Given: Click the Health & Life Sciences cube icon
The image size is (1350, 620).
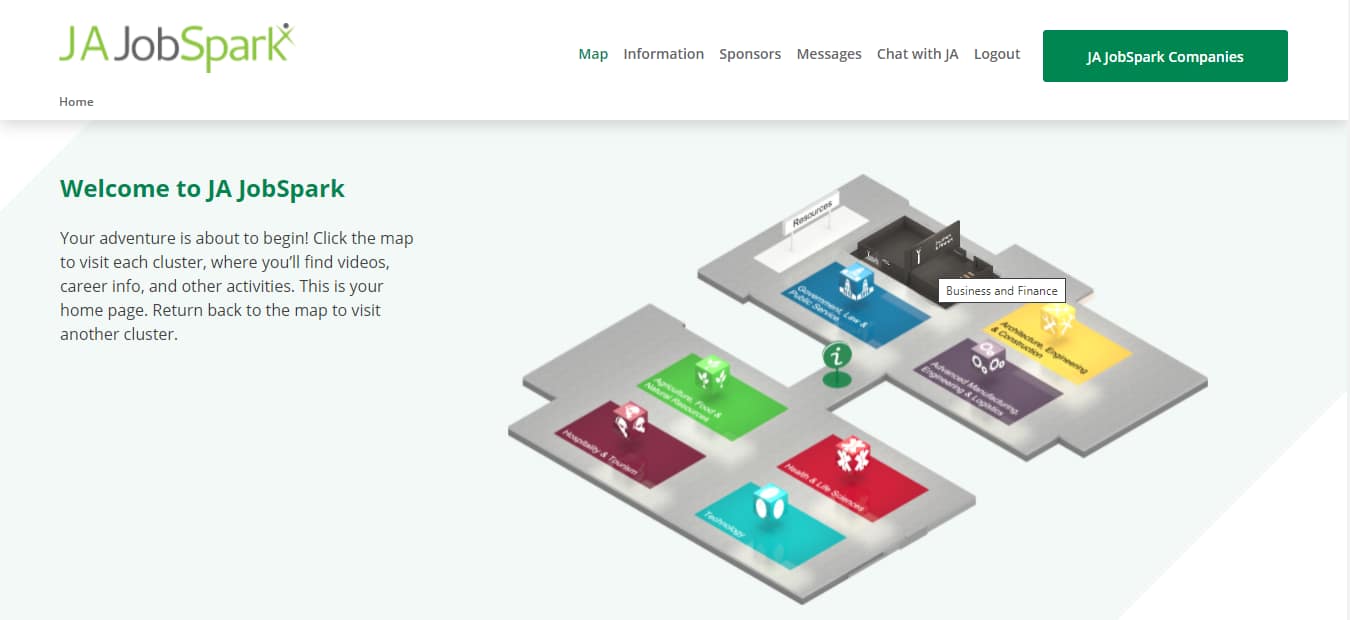Looking at the screenshot, I should pos(852,455).
